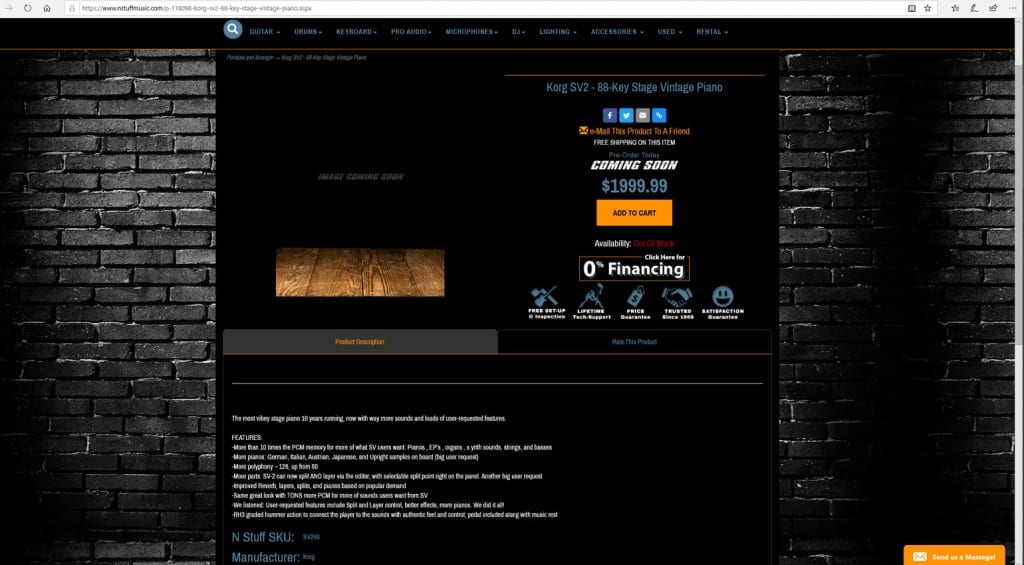The height and width of the screenshot is (565, 1024).
Task: Click the $1999.99 price text
Action: tap(634, 186)
